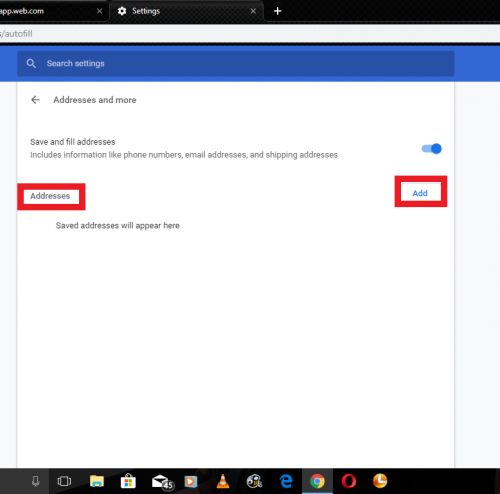Open the media player taskbar icon
The width and height of the screenshot is (500, 494).
coord(191,481)
